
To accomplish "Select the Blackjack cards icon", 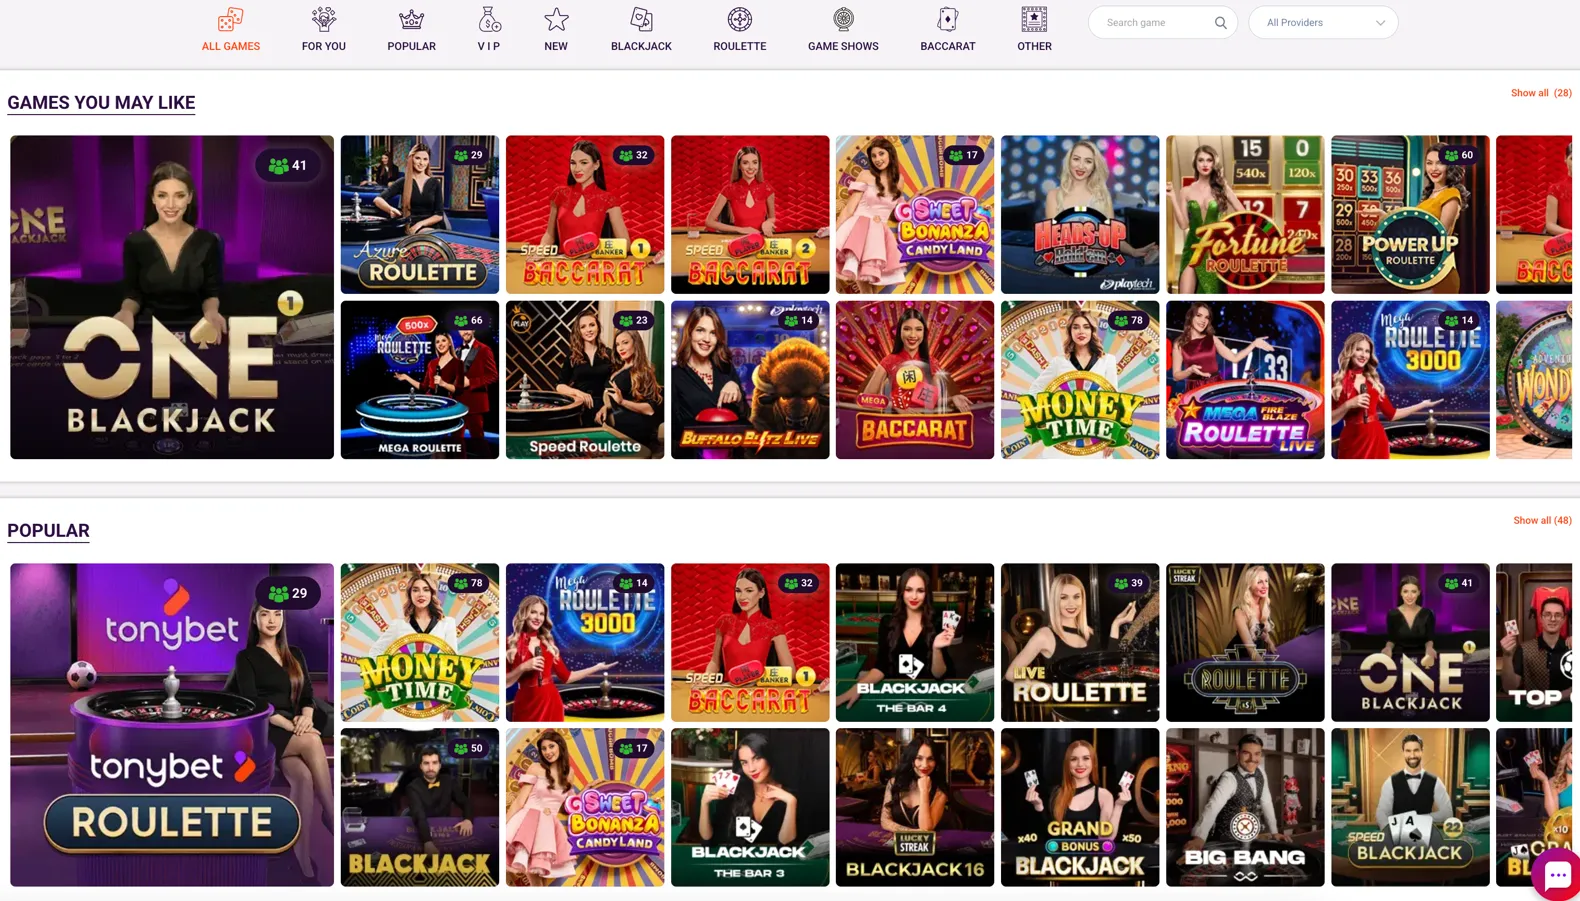I will coord(641,20).
